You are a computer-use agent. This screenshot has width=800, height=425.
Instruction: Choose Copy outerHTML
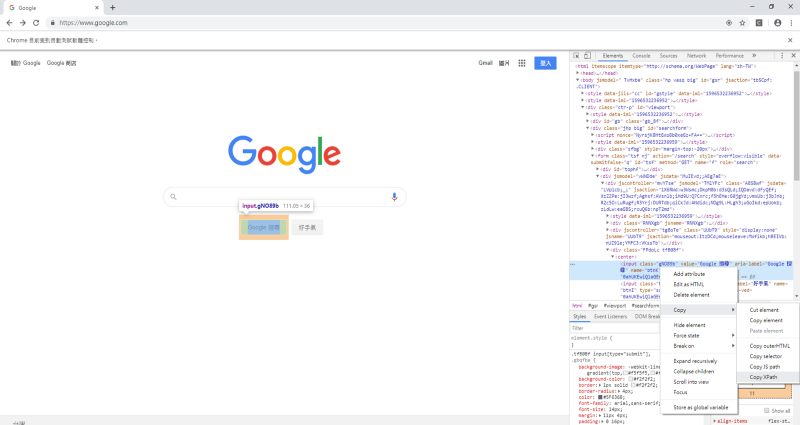tap(767, 345)
